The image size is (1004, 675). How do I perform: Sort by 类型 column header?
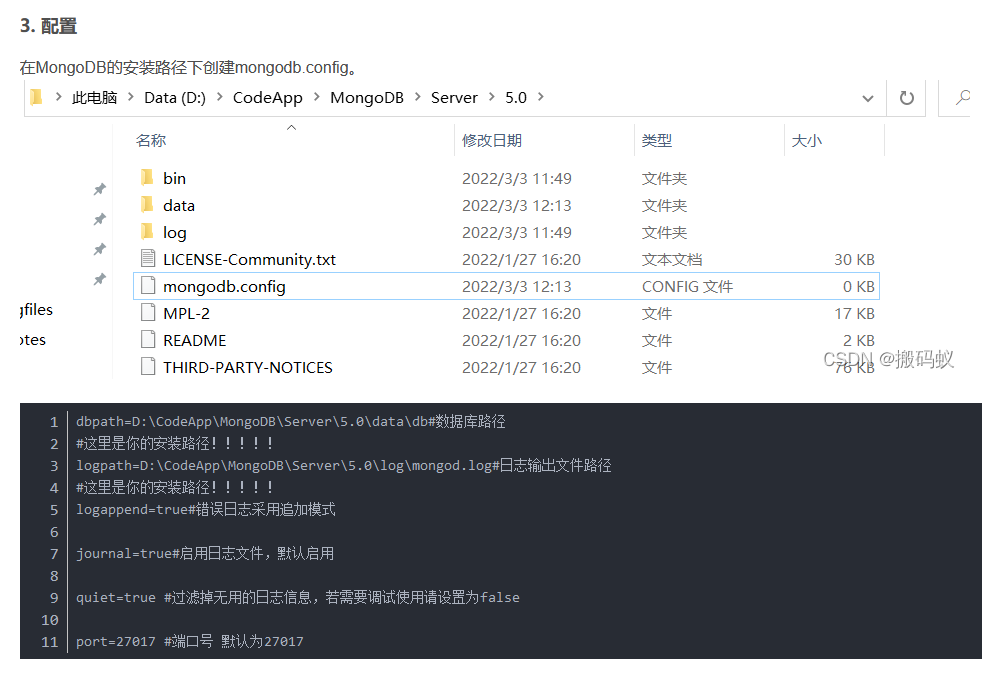[x=657, y=140]
